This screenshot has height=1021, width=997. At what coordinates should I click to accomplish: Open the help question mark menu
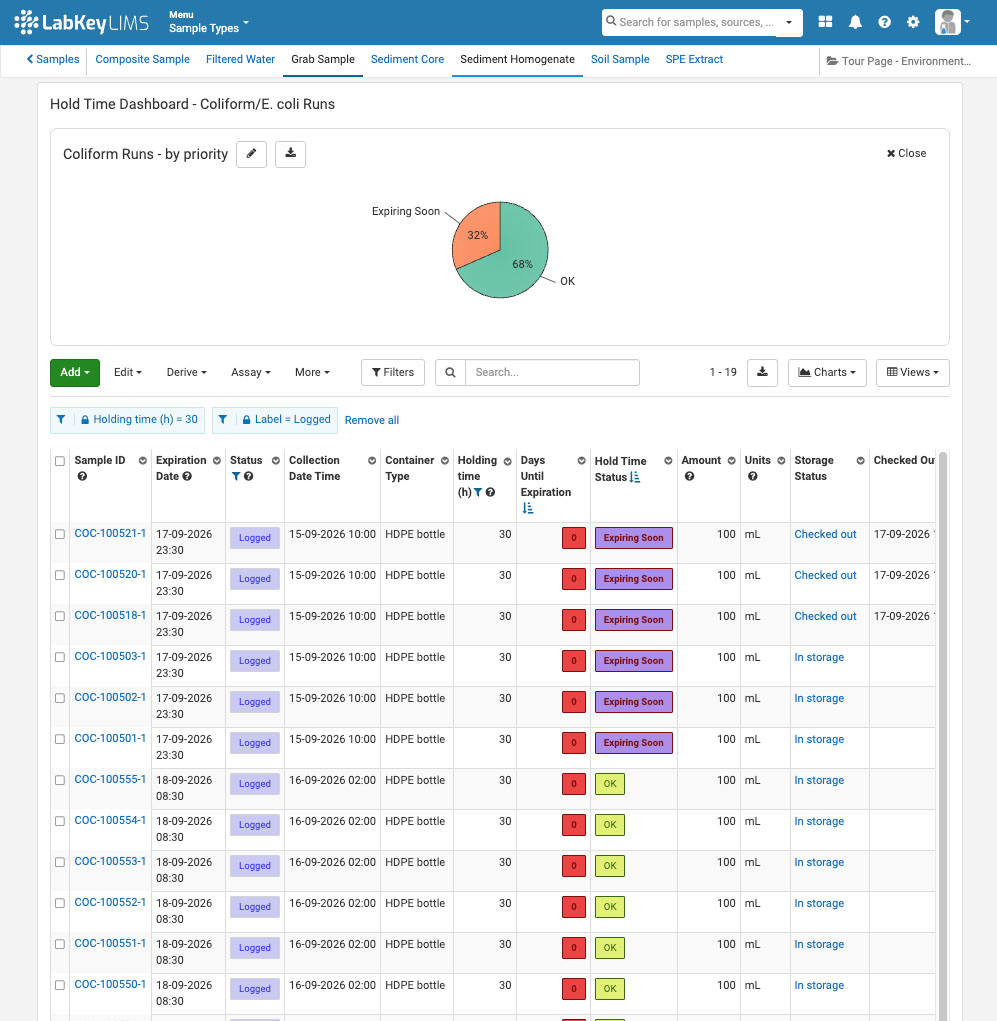pos(884,22)
